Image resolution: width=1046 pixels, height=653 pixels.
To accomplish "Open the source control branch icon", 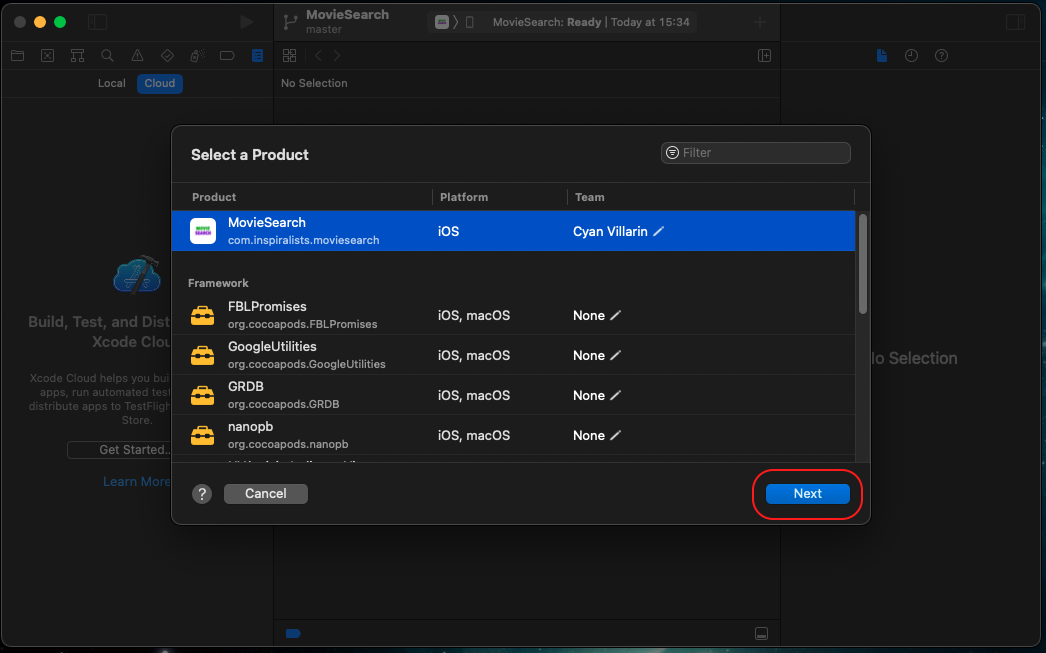I will (x=290, y=22).
